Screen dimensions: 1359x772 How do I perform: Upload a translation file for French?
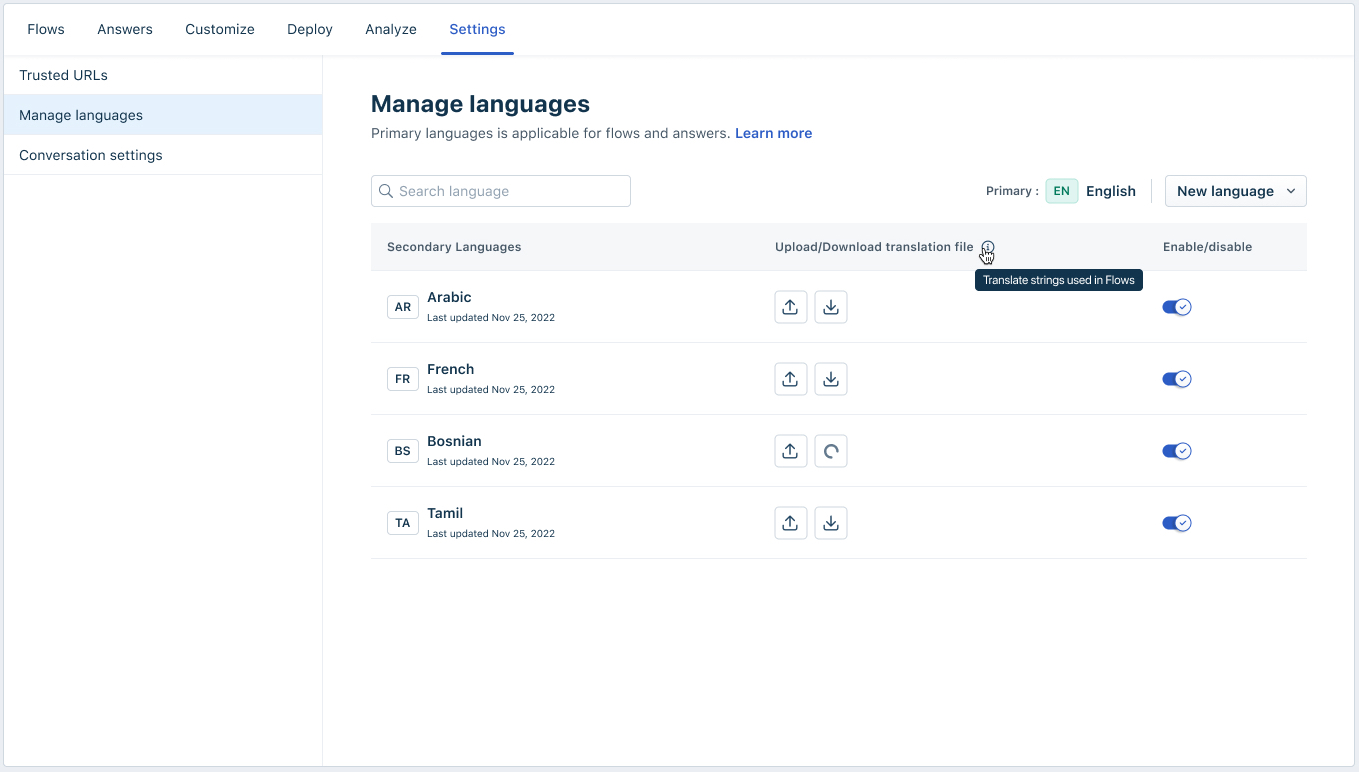click(790, 379)
